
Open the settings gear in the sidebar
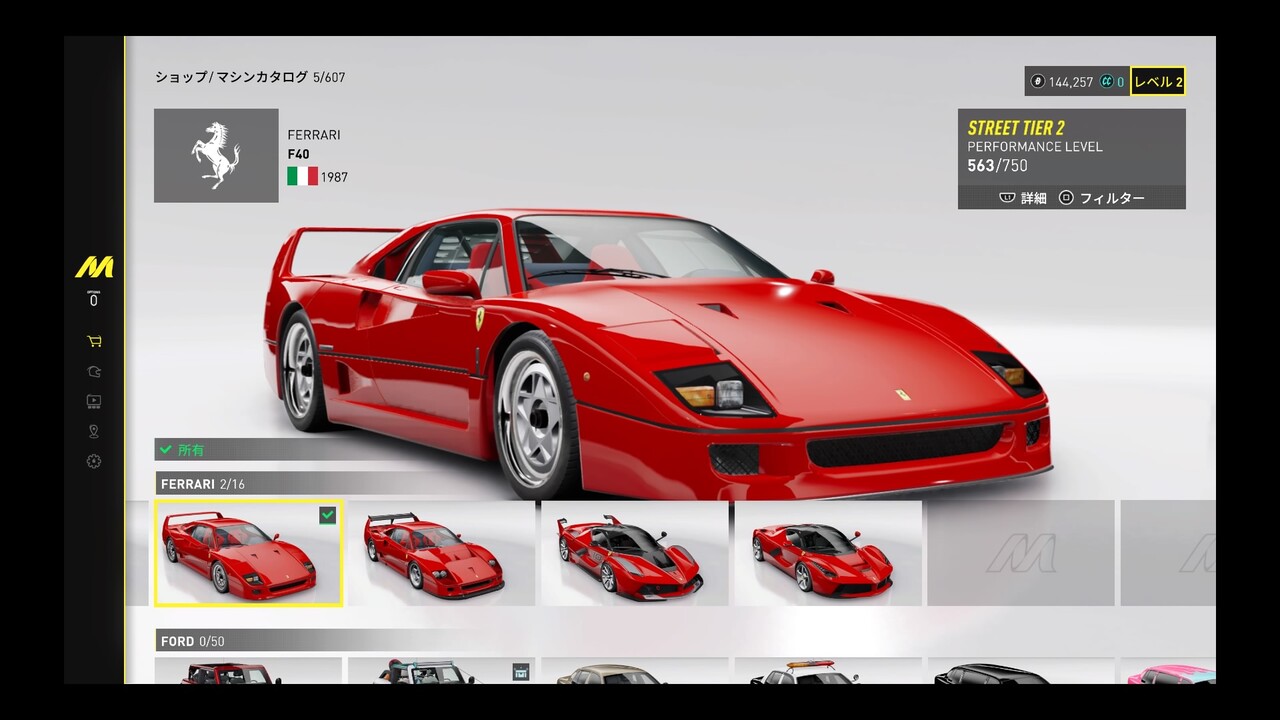(x=94, y=461)
